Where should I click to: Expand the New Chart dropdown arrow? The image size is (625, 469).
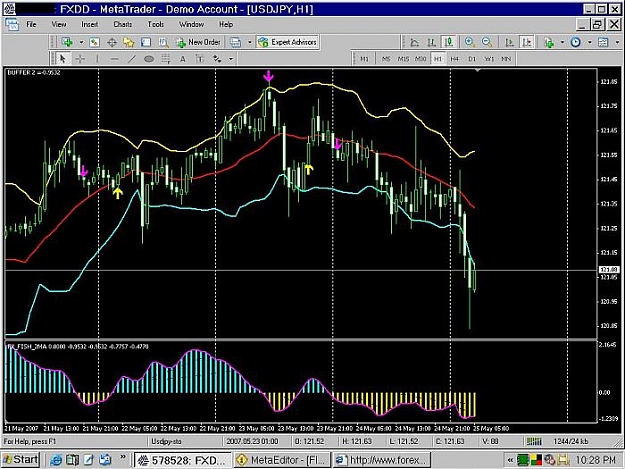coord(81,42)
